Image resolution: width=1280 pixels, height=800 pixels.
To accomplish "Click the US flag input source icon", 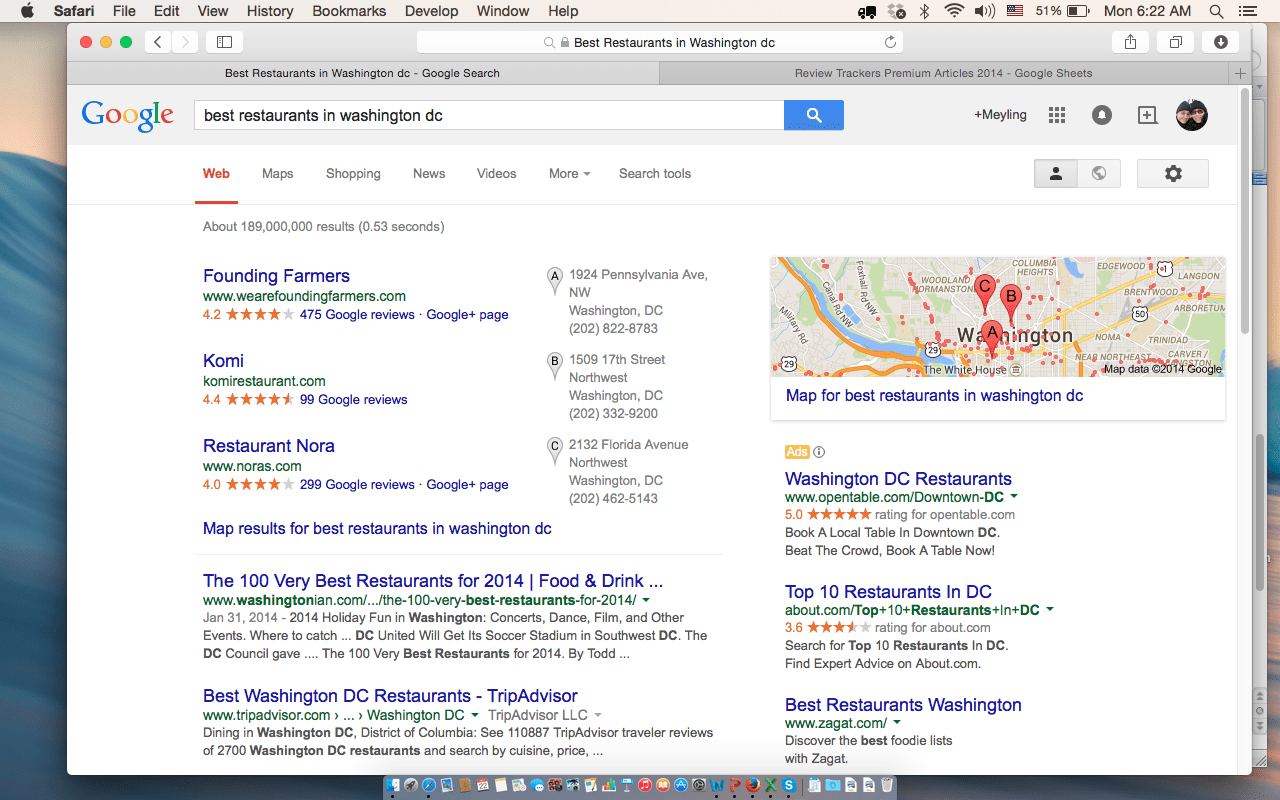I will tap(1014, 11).
